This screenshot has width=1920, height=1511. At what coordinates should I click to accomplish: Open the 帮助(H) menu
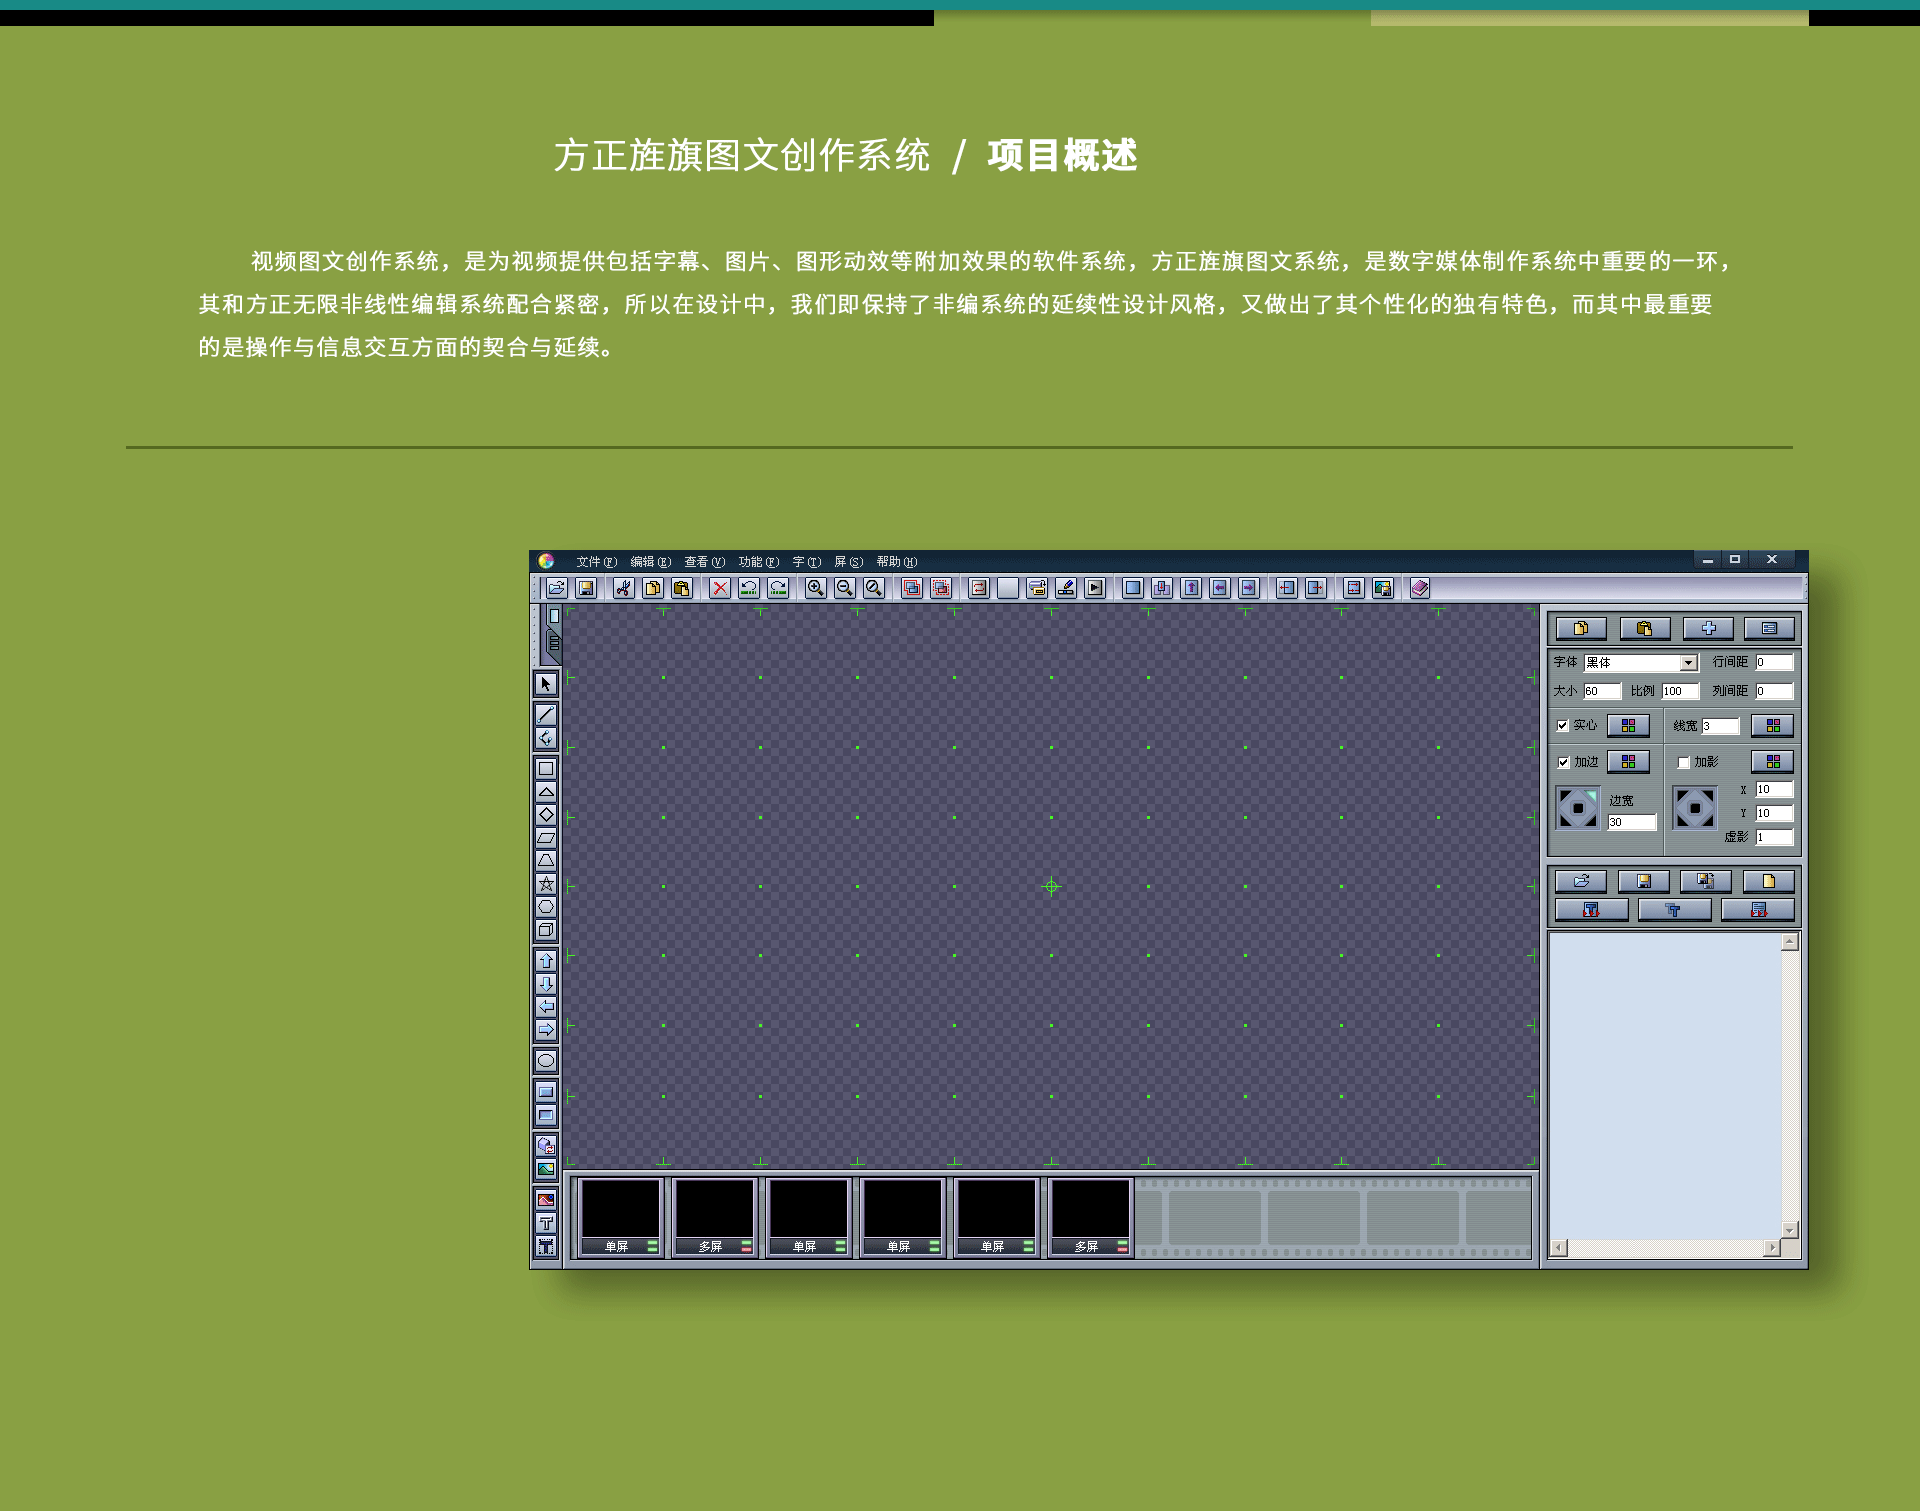pos(896,561)
